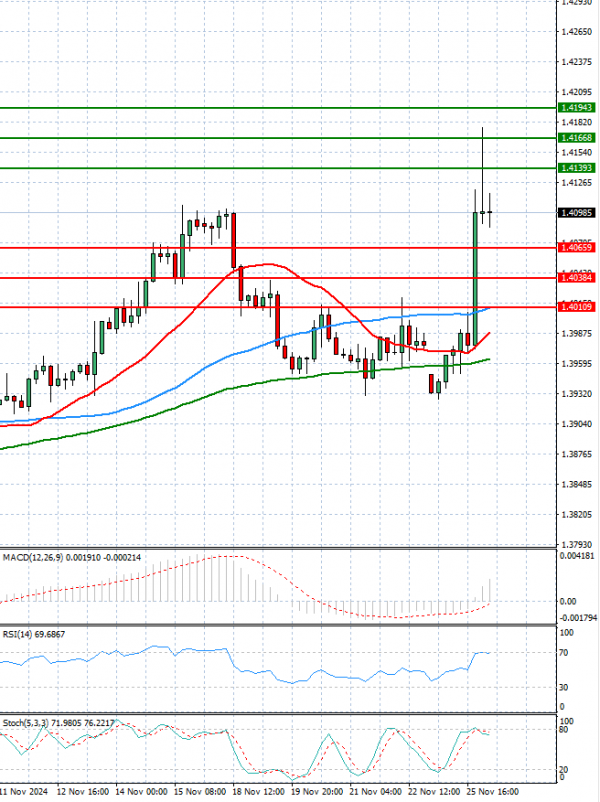
Task: Click the 1.39040 price scale value
Action: tap(576, 424)
